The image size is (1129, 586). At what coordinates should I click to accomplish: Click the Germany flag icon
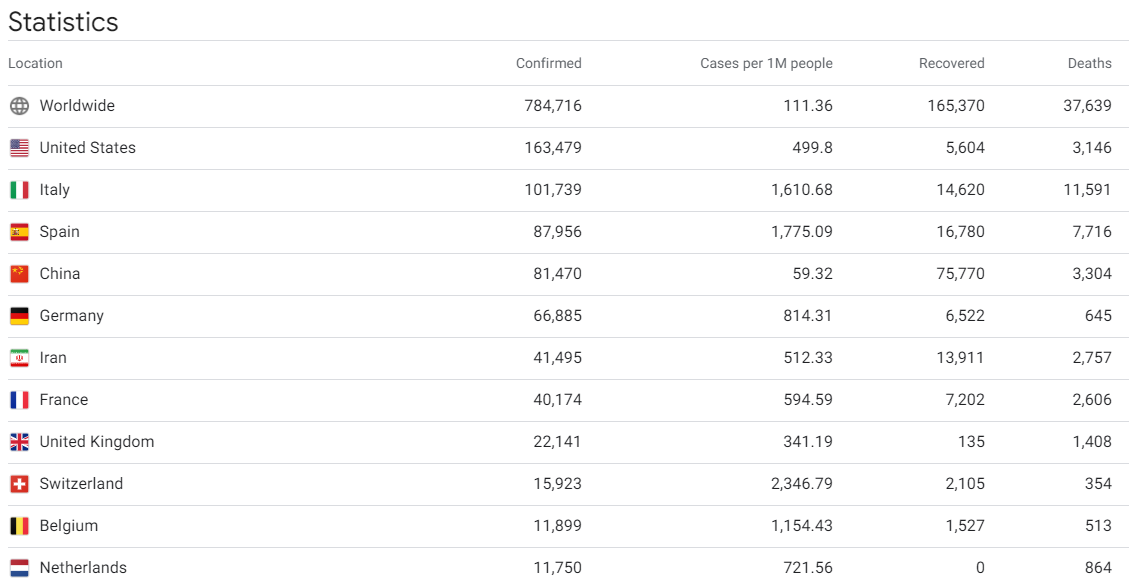(19, 316)
